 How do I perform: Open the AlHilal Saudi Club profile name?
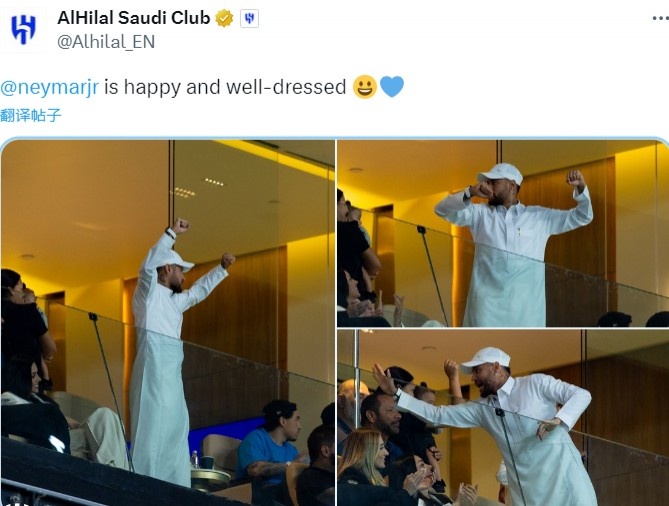(x=134, y=18)
